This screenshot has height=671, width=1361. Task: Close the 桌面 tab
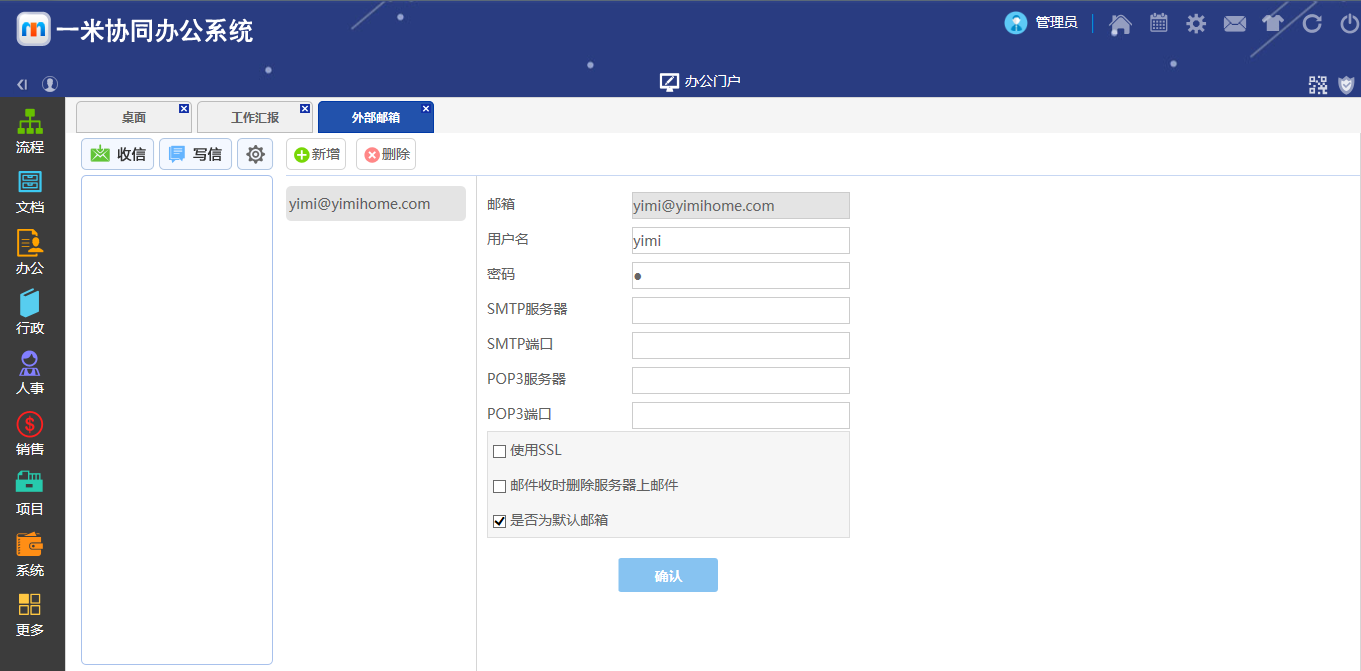(x=184, y=108)
